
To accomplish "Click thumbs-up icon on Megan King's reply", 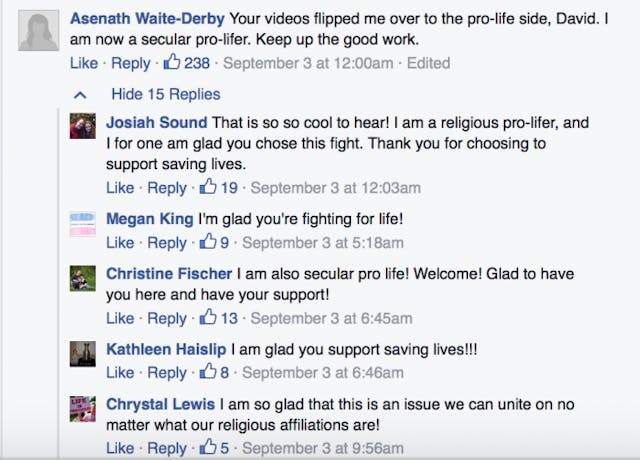I will pos(208,242).
